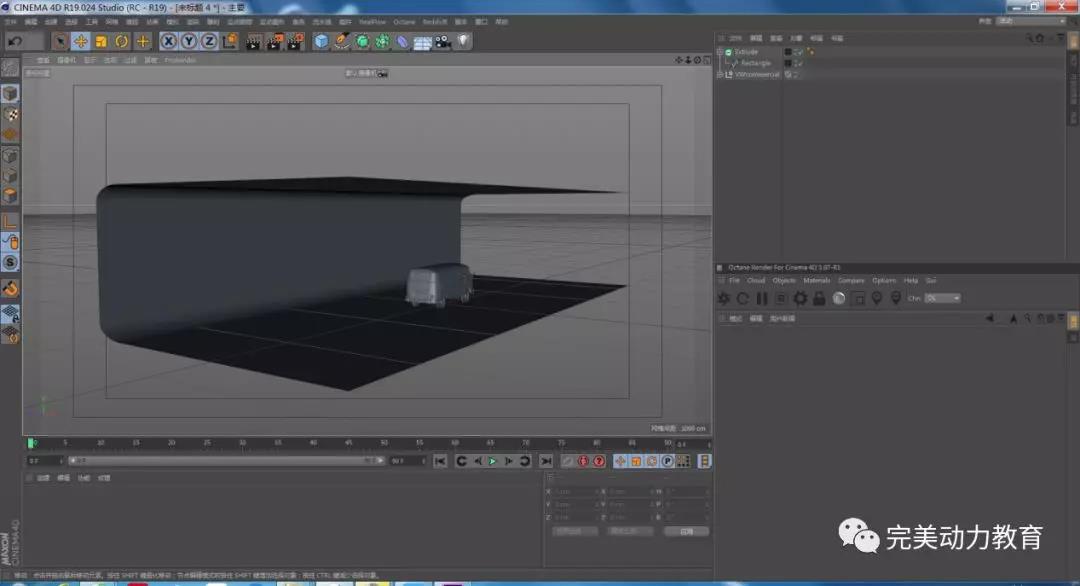Toggle X-axis lock button

(x=168, y=41)
